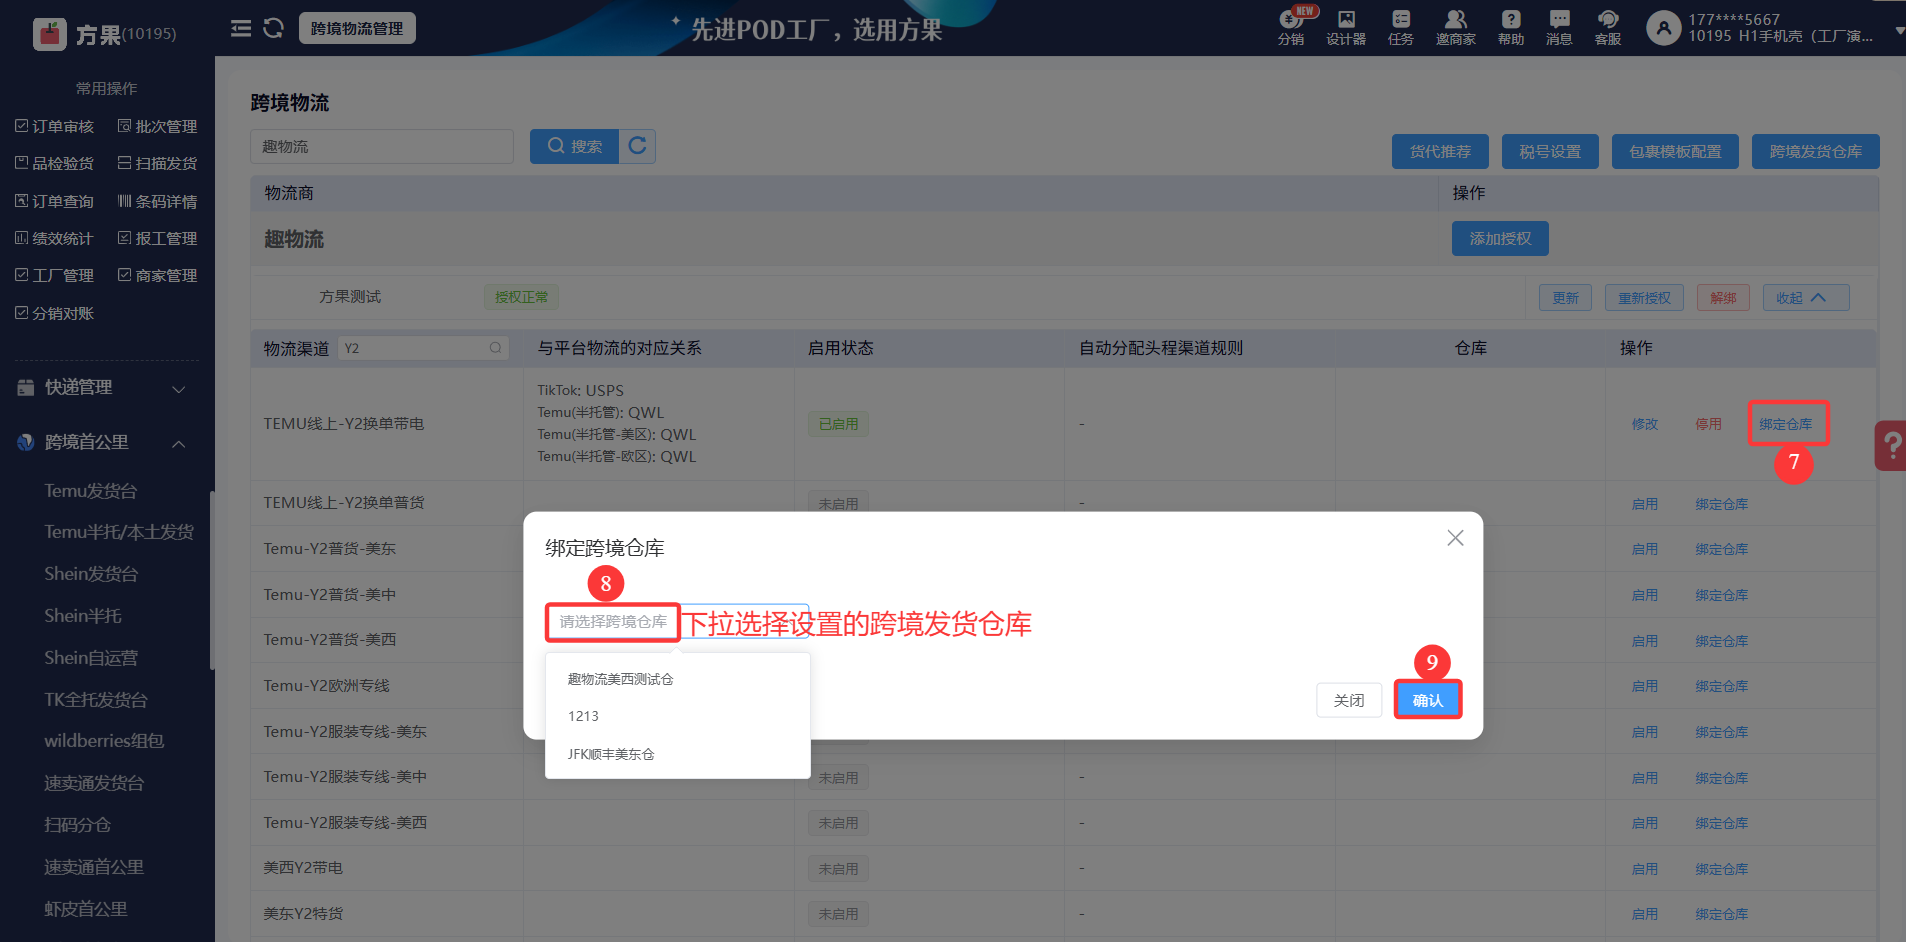
Task: Click the search icon in the 物流渠道 filter
Action: pos(495,348)
